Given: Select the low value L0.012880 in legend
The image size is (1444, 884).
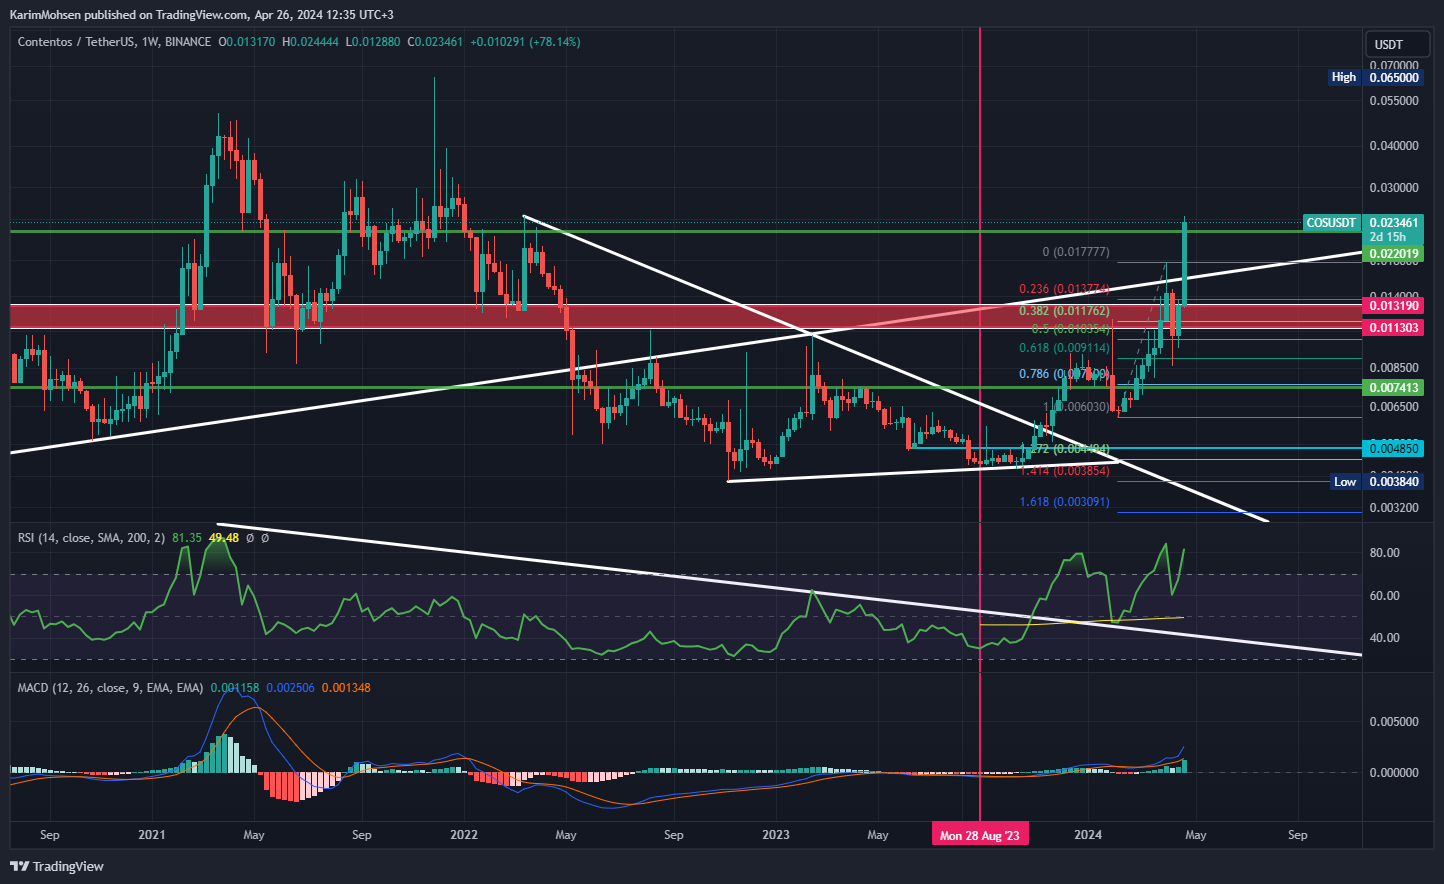Looking at the screenshot, I should [374, 42].
